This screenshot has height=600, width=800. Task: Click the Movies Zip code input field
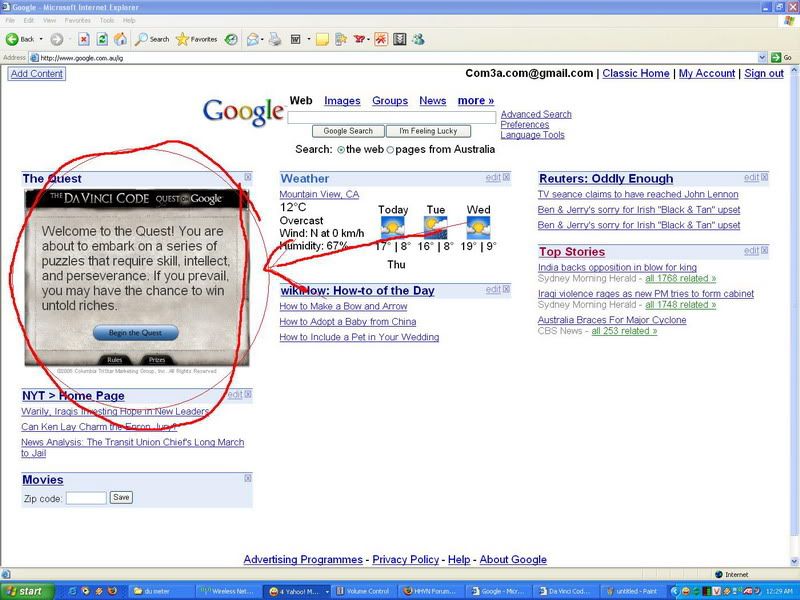[x=86, y=498]
